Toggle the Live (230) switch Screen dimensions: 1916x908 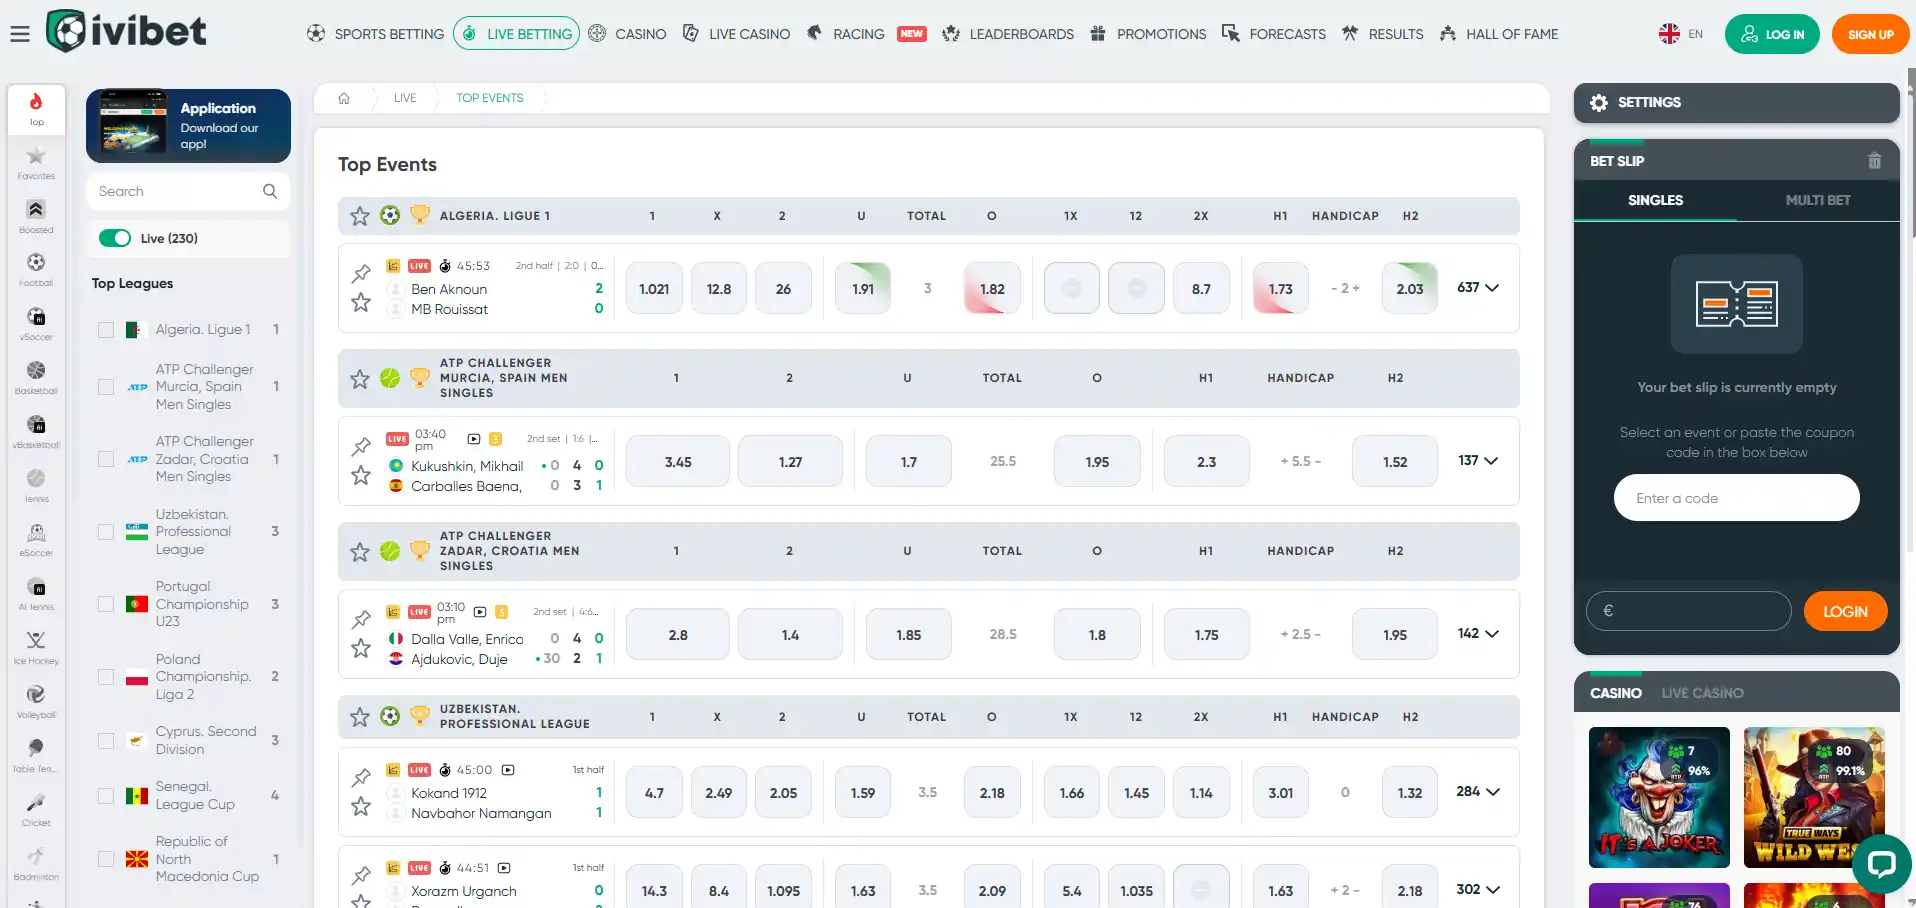pyautogui.click(x=115, y=238)
